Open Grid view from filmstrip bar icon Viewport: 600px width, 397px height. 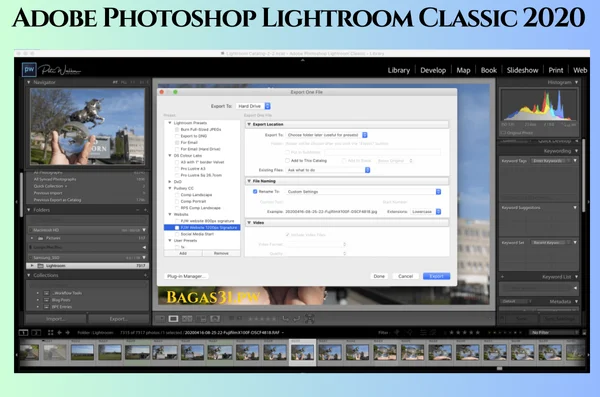pyautogui.click(x=51, y=333)
